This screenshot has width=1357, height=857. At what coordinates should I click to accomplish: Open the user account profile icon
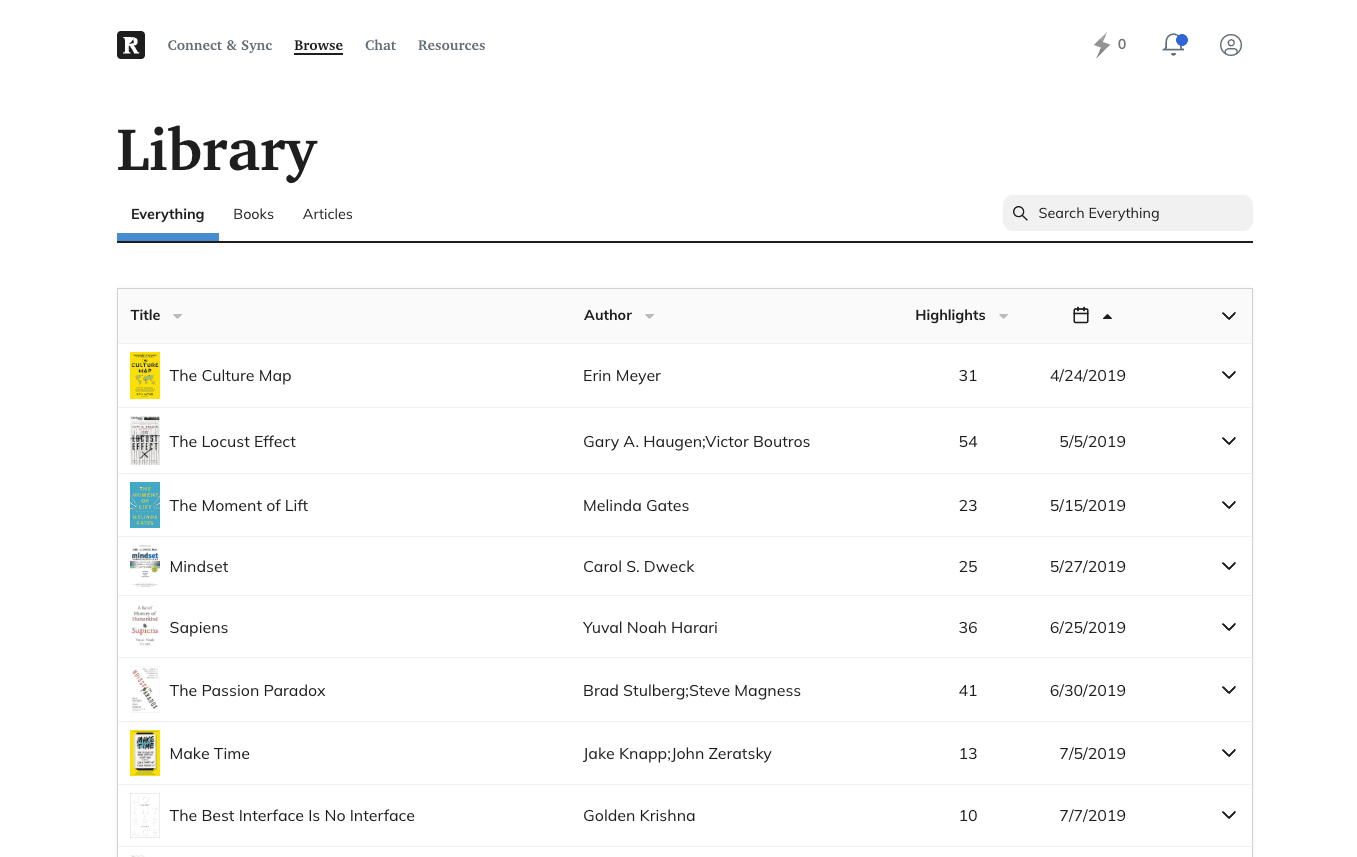click(x=1231, y=45)
